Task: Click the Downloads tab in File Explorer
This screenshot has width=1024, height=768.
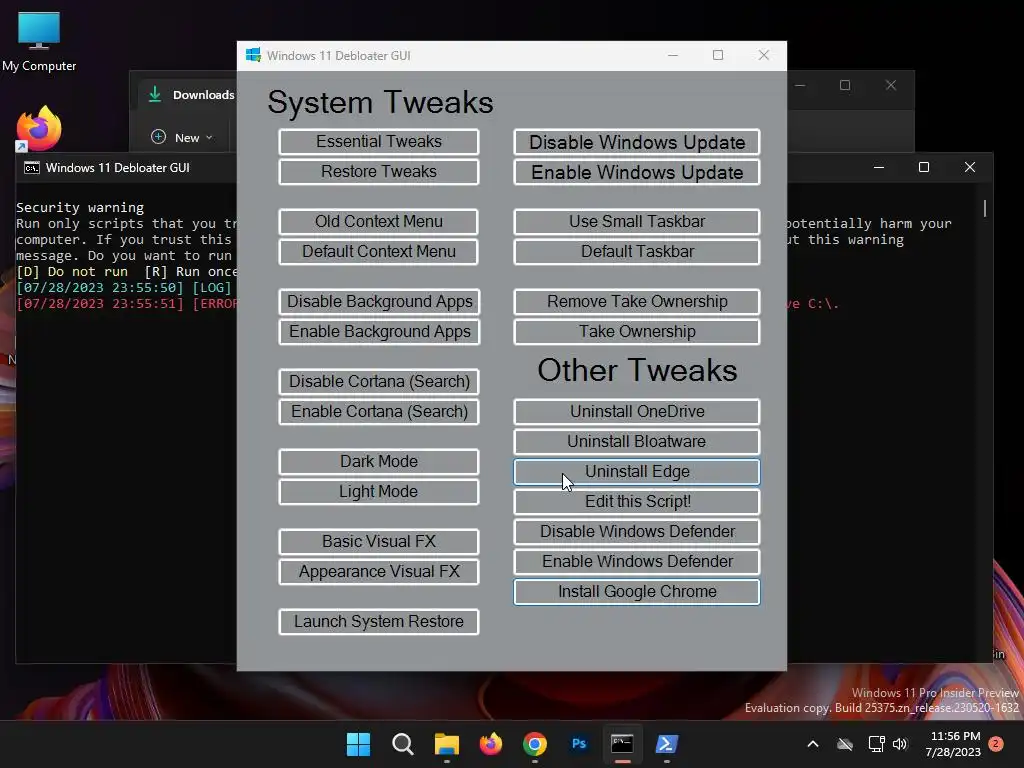Action: coord(191,95)
